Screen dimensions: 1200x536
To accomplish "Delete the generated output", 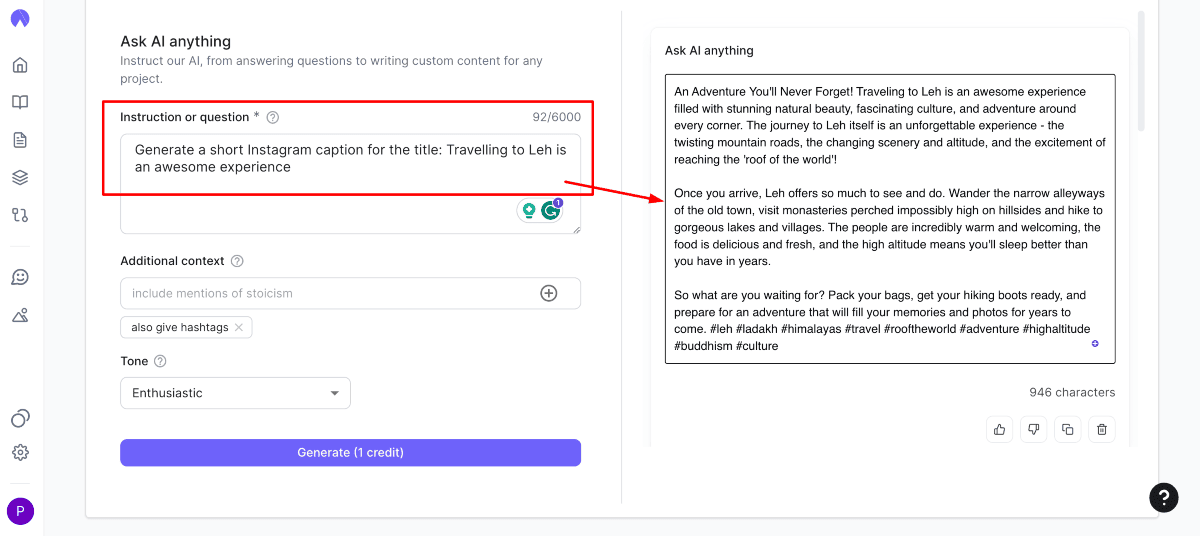I will point(1102,429).
